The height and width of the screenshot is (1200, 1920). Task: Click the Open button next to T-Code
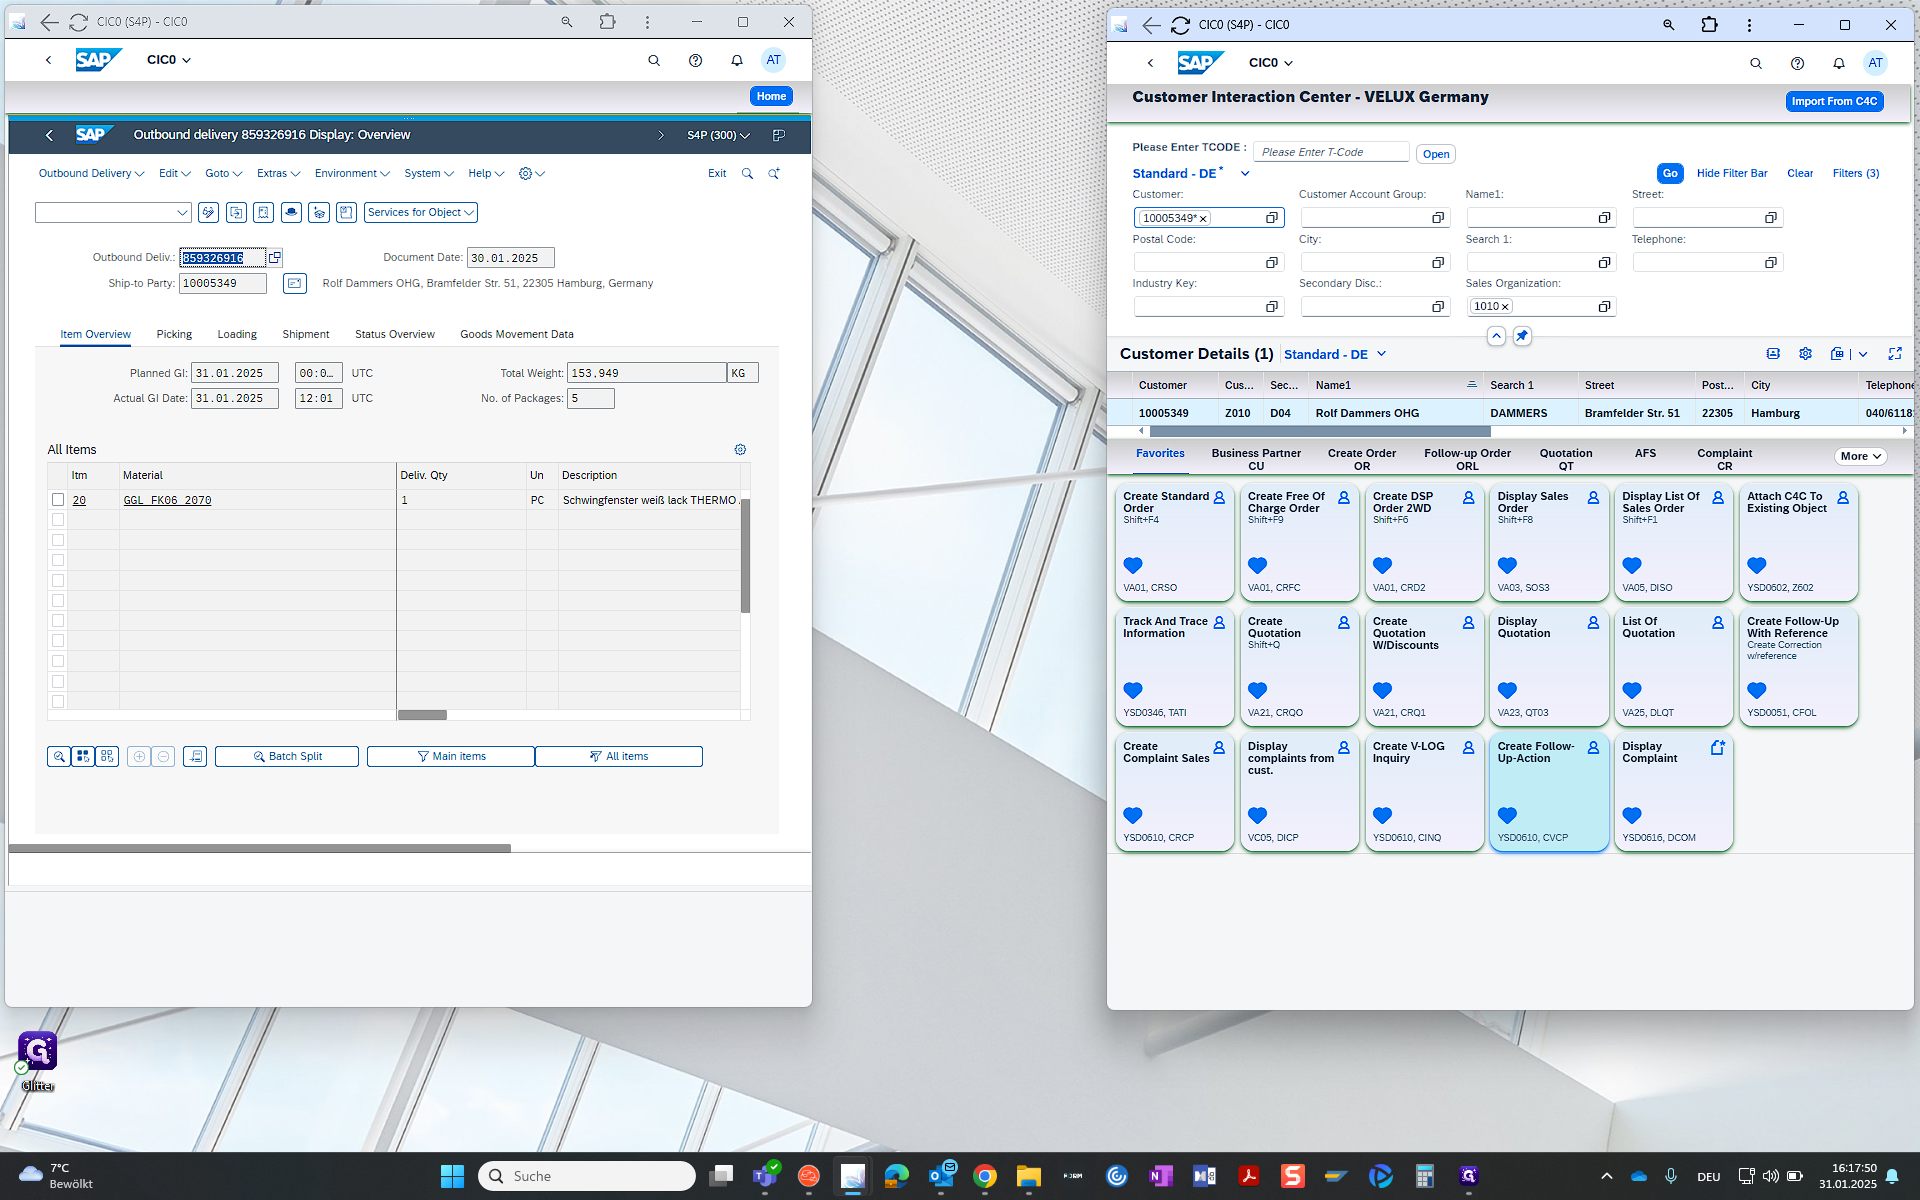click(x=1435, y=154)
